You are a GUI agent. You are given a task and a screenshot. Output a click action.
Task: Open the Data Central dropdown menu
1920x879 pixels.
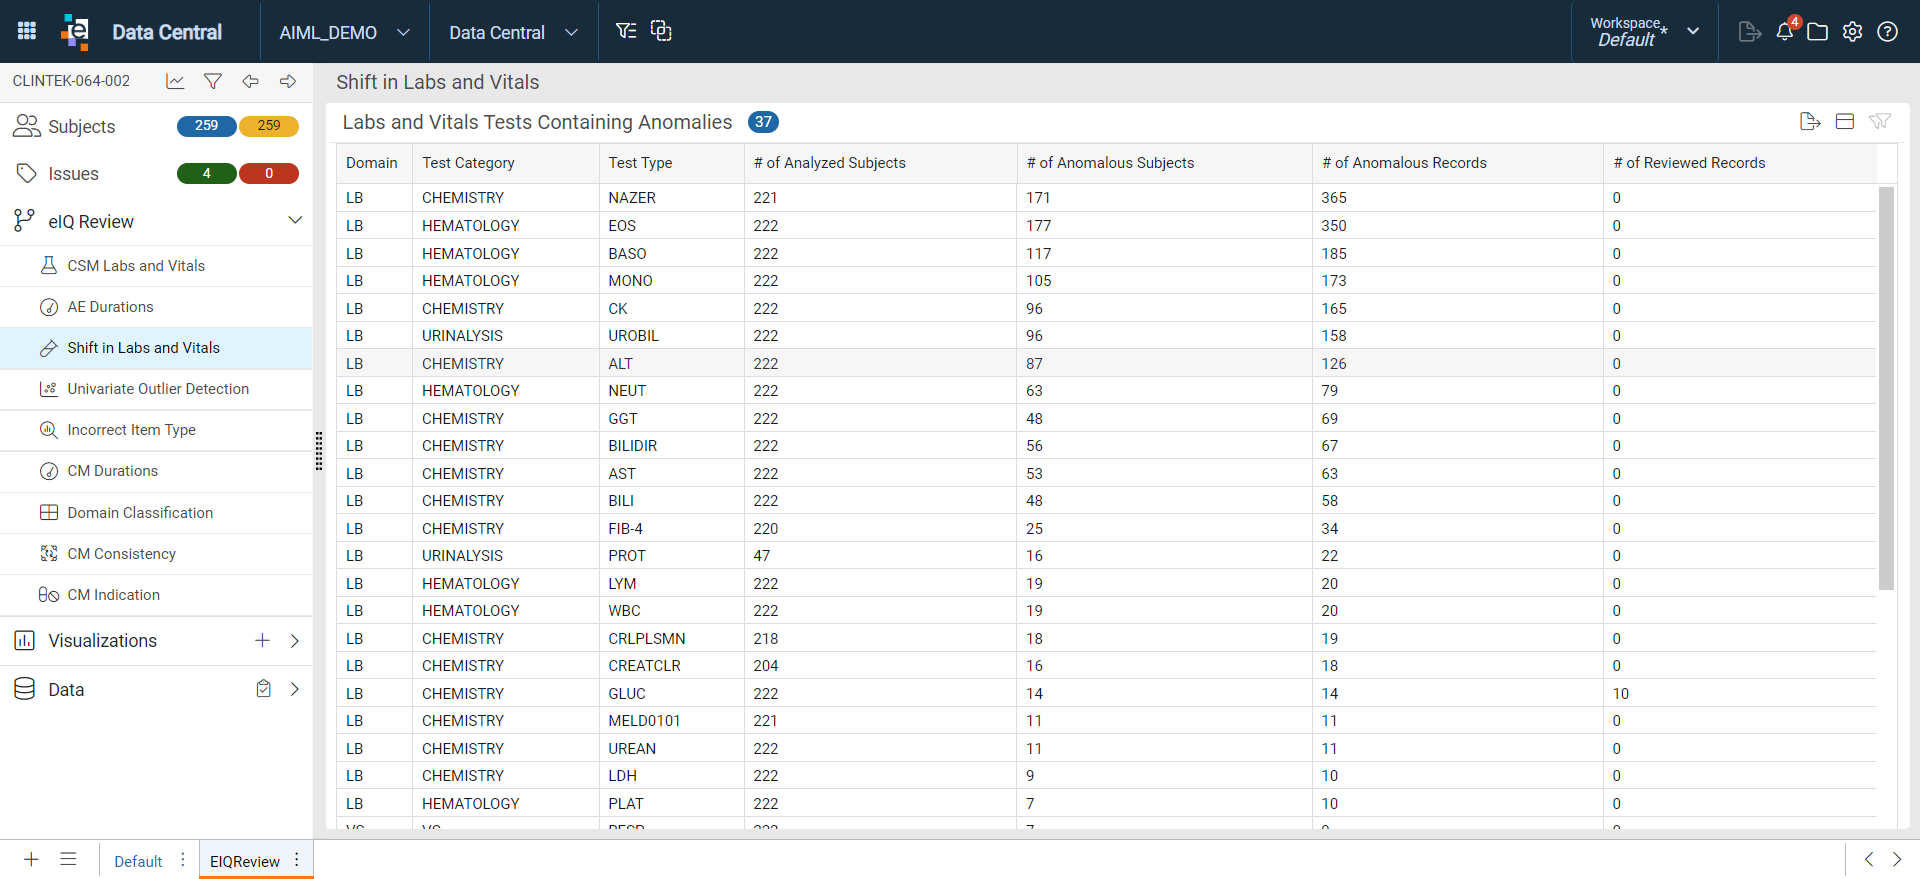tap(513, 32)
